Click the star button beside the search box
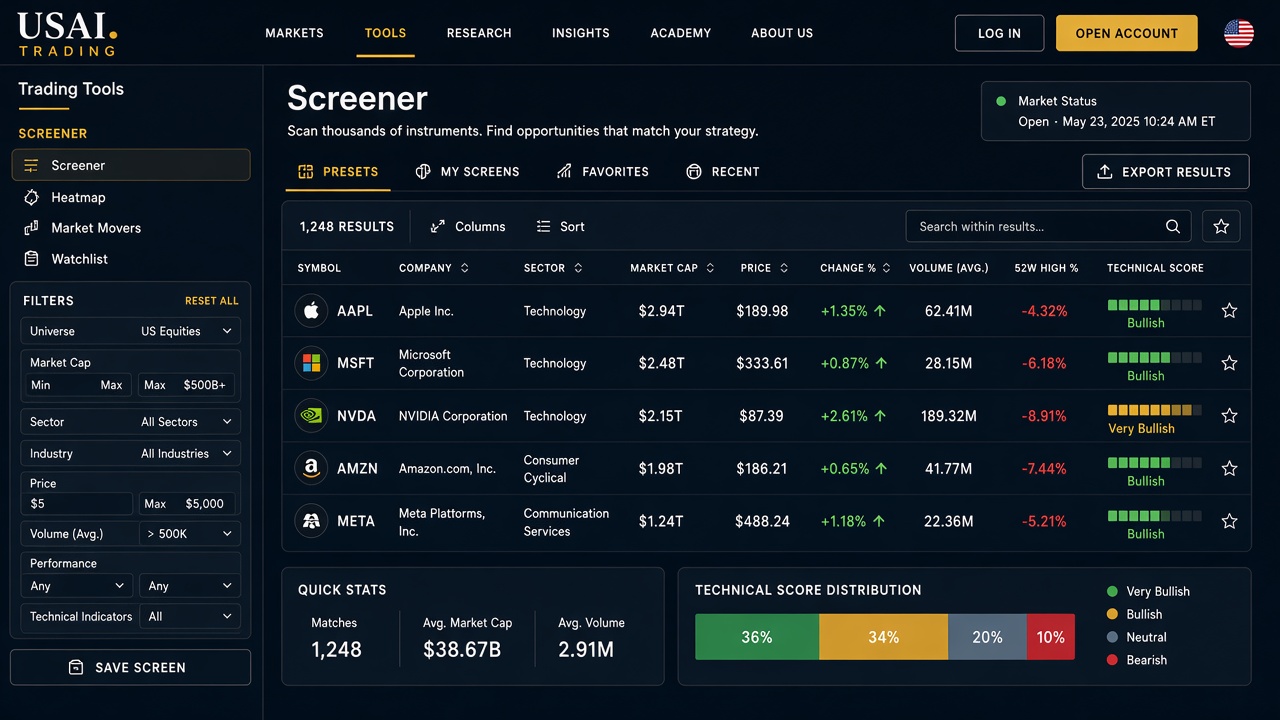Screen dimensions: 1280x720 [1221, 226]
